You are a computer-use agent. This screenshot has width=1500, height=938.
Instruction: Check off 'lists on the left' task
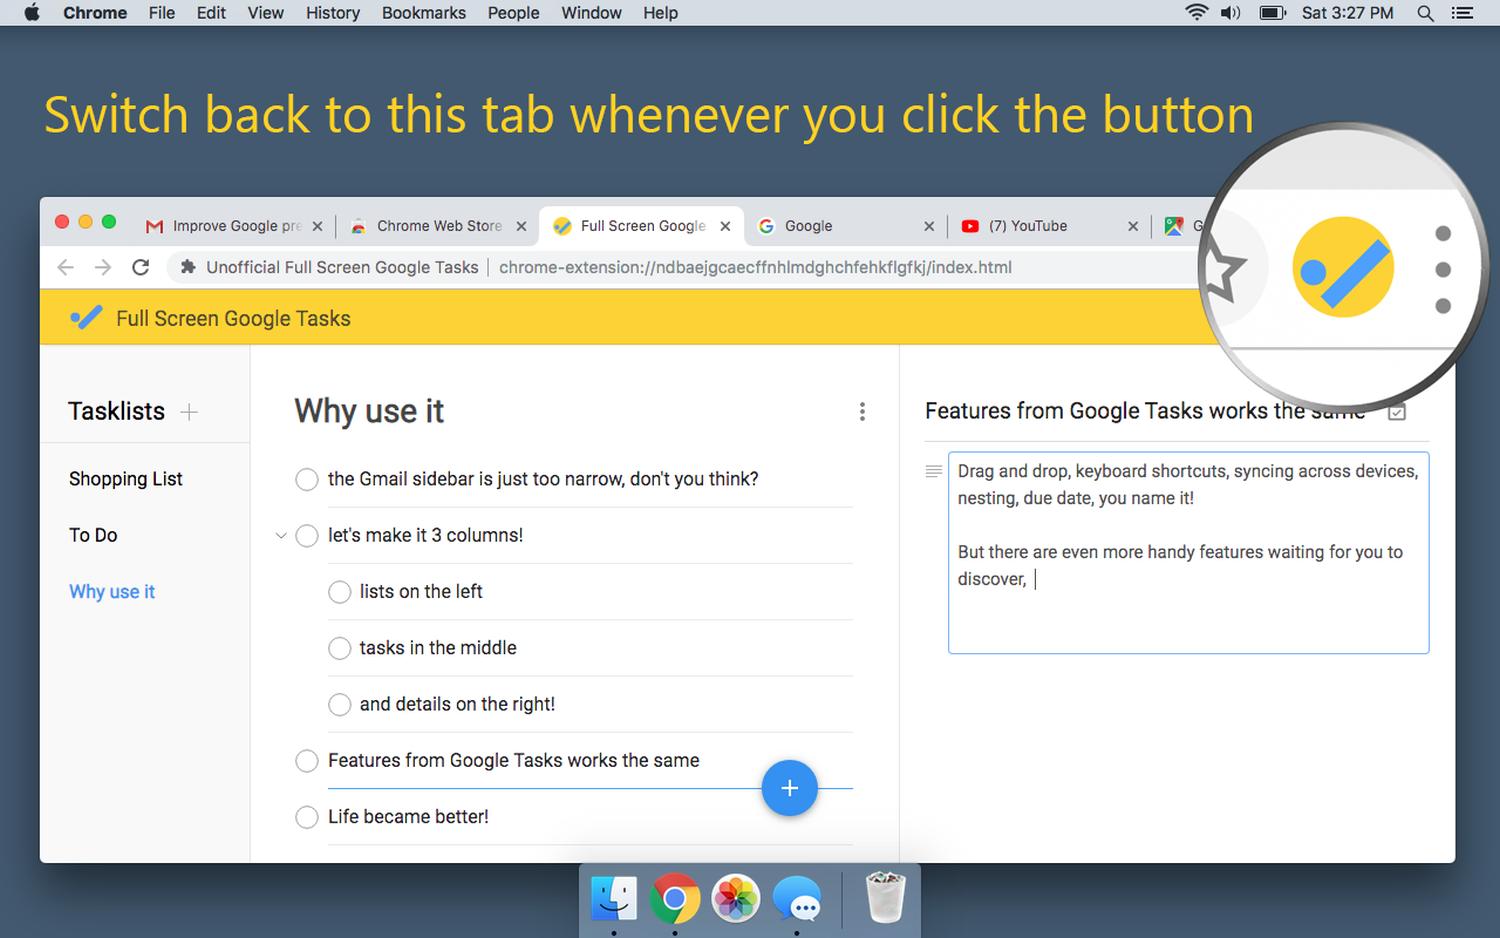[x=340, y=592]
